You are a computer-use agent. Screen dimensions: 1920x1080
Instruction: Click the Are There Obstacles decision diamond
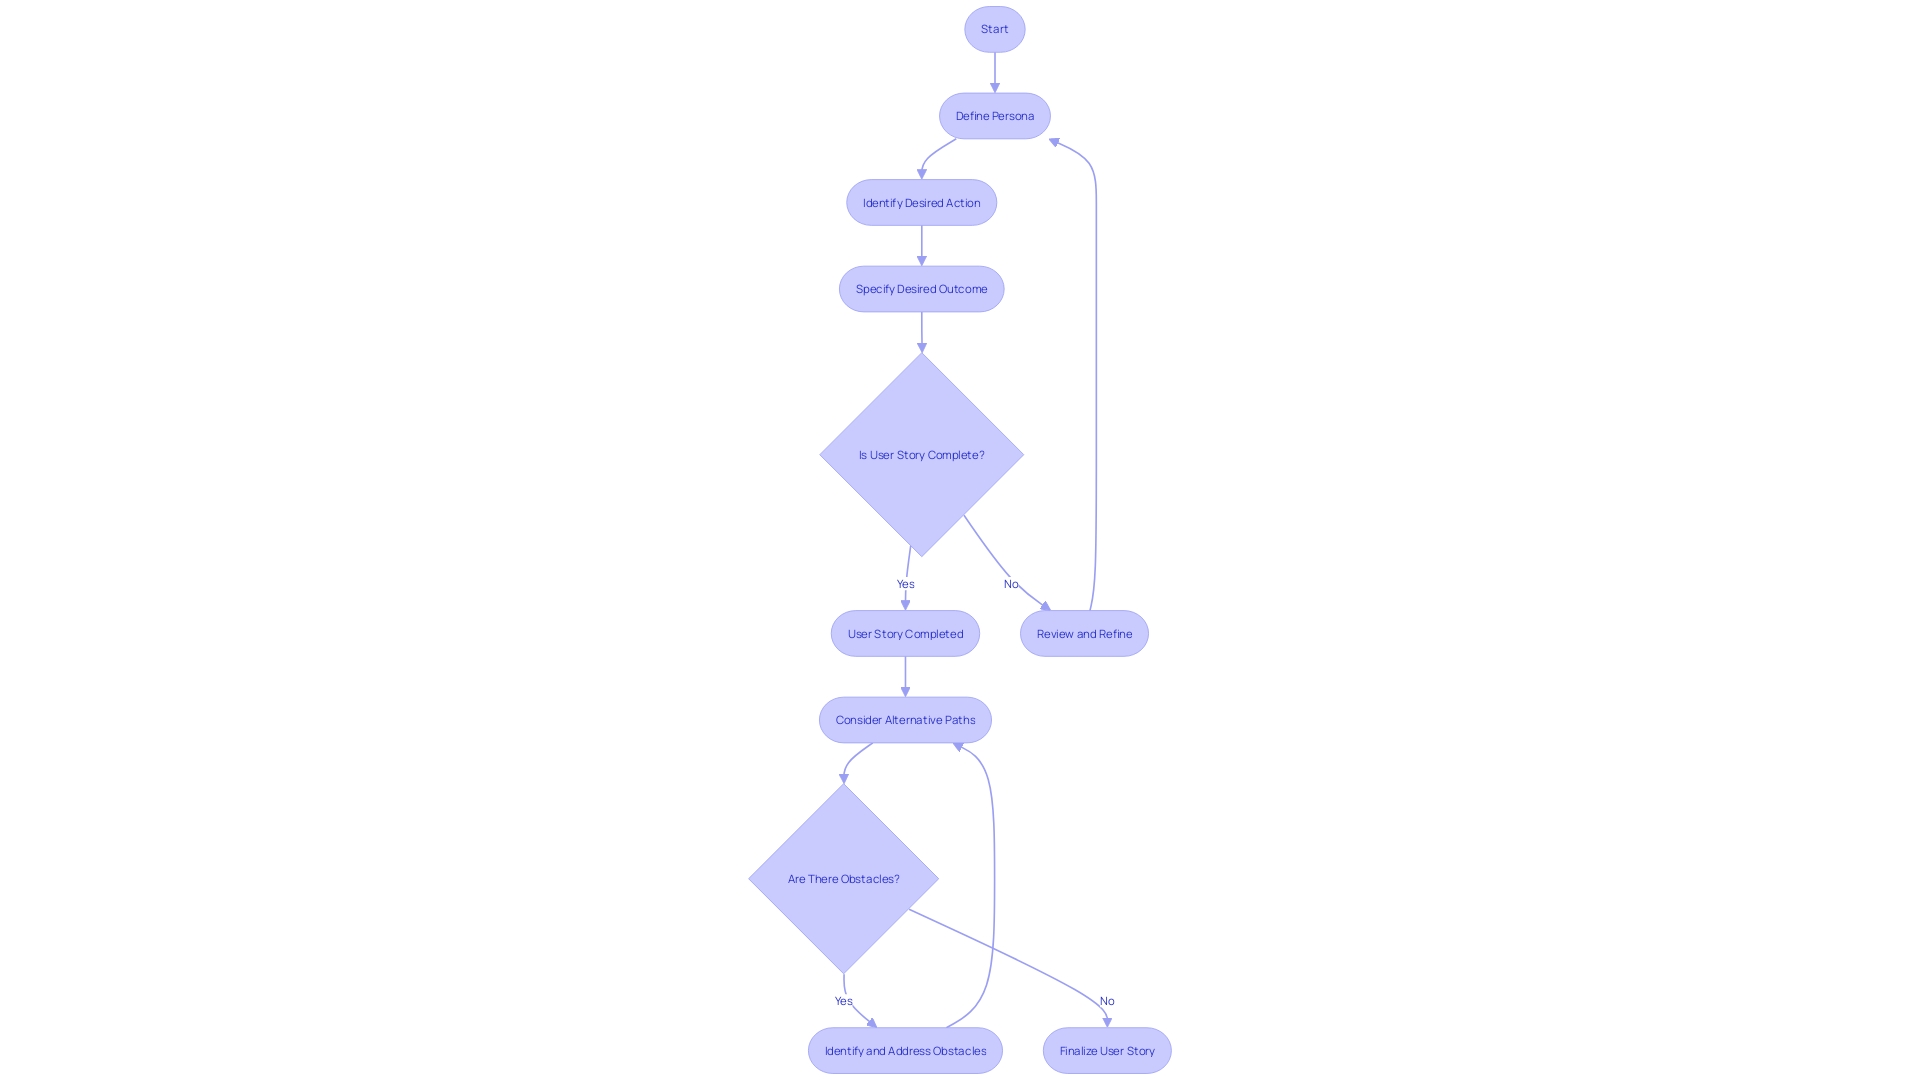843,878
